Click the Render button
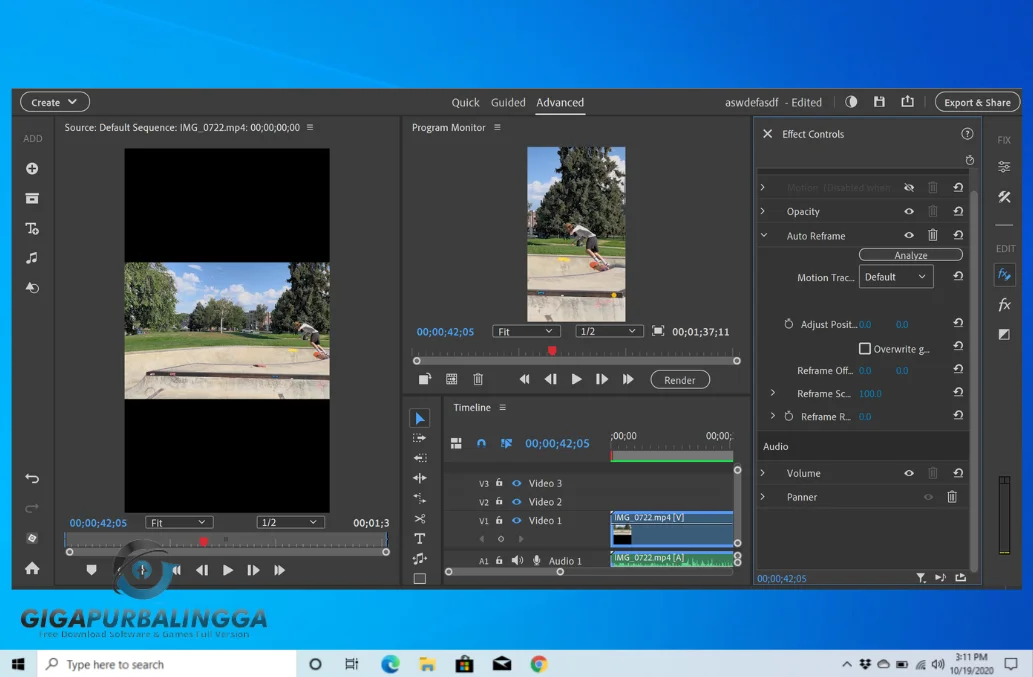Screen dimensions: 1033x677 point(679,380)
